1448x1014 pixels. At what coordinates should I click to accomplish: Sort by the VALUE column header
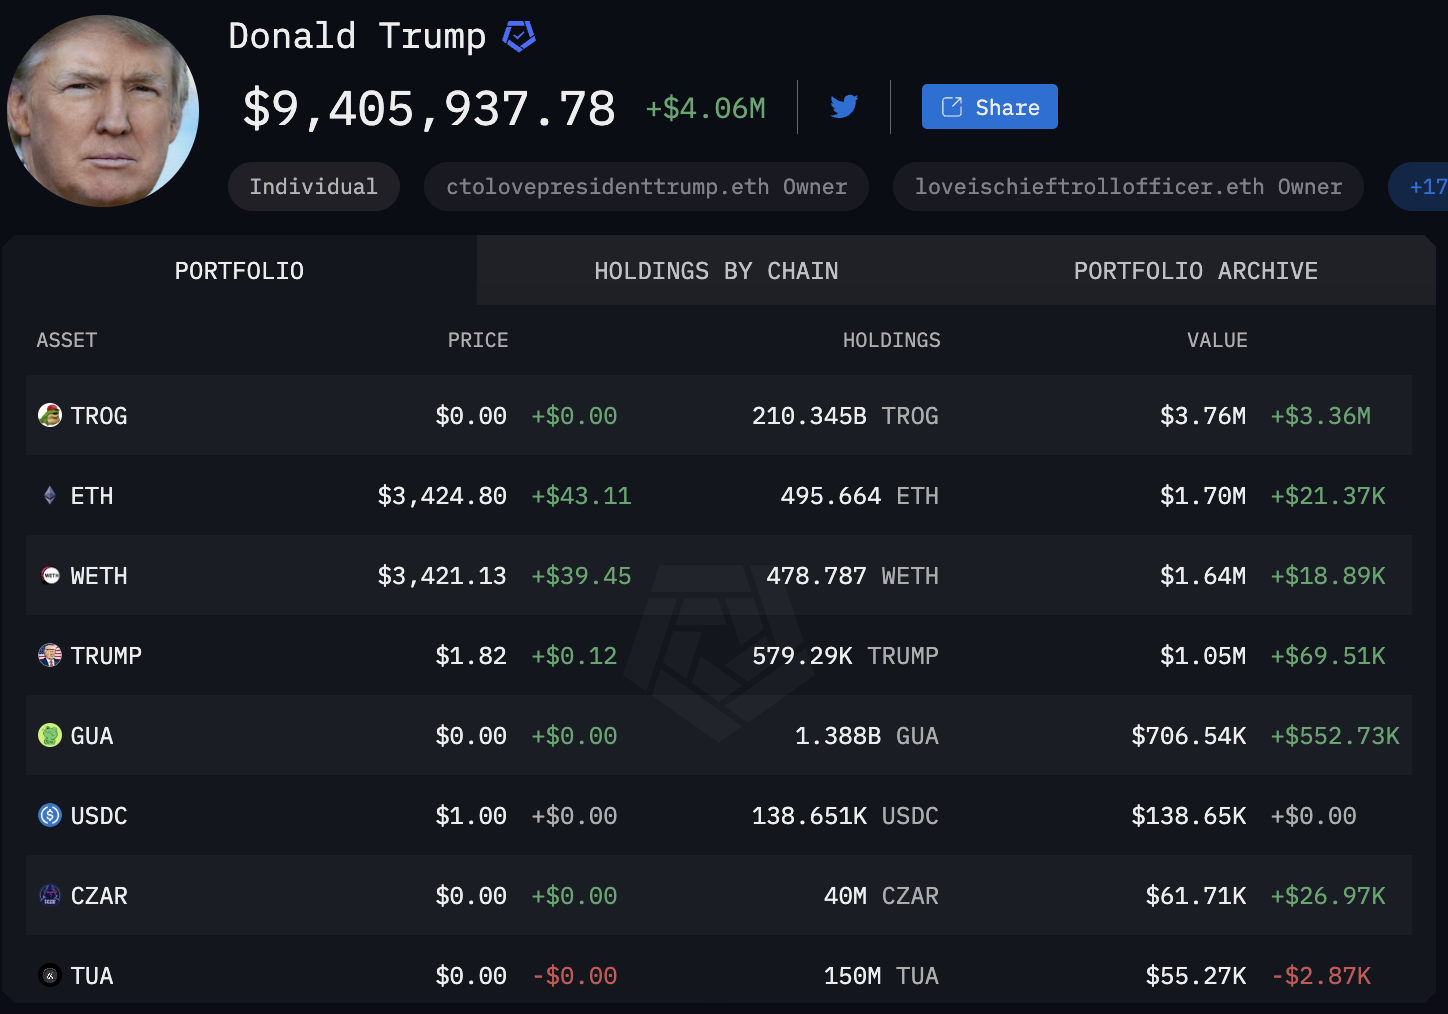(1217, 340)
